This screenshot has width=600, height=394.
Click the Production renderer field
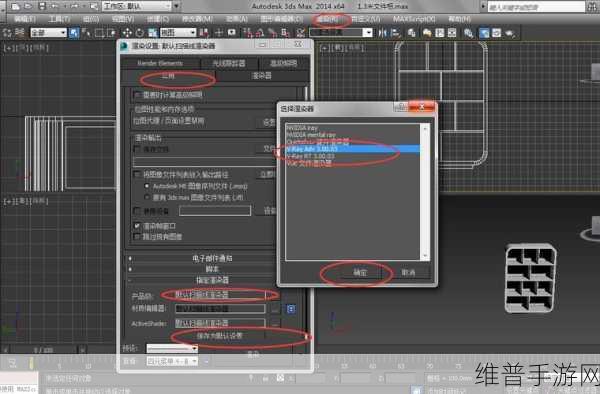(x=220, y=295)
